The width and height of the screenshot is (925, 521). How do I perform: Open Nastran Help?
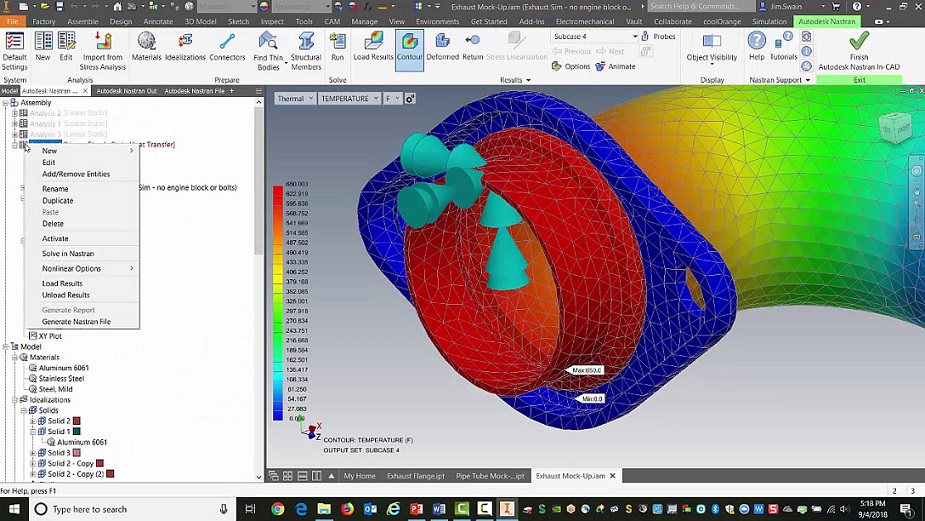[x=756, y=47]
